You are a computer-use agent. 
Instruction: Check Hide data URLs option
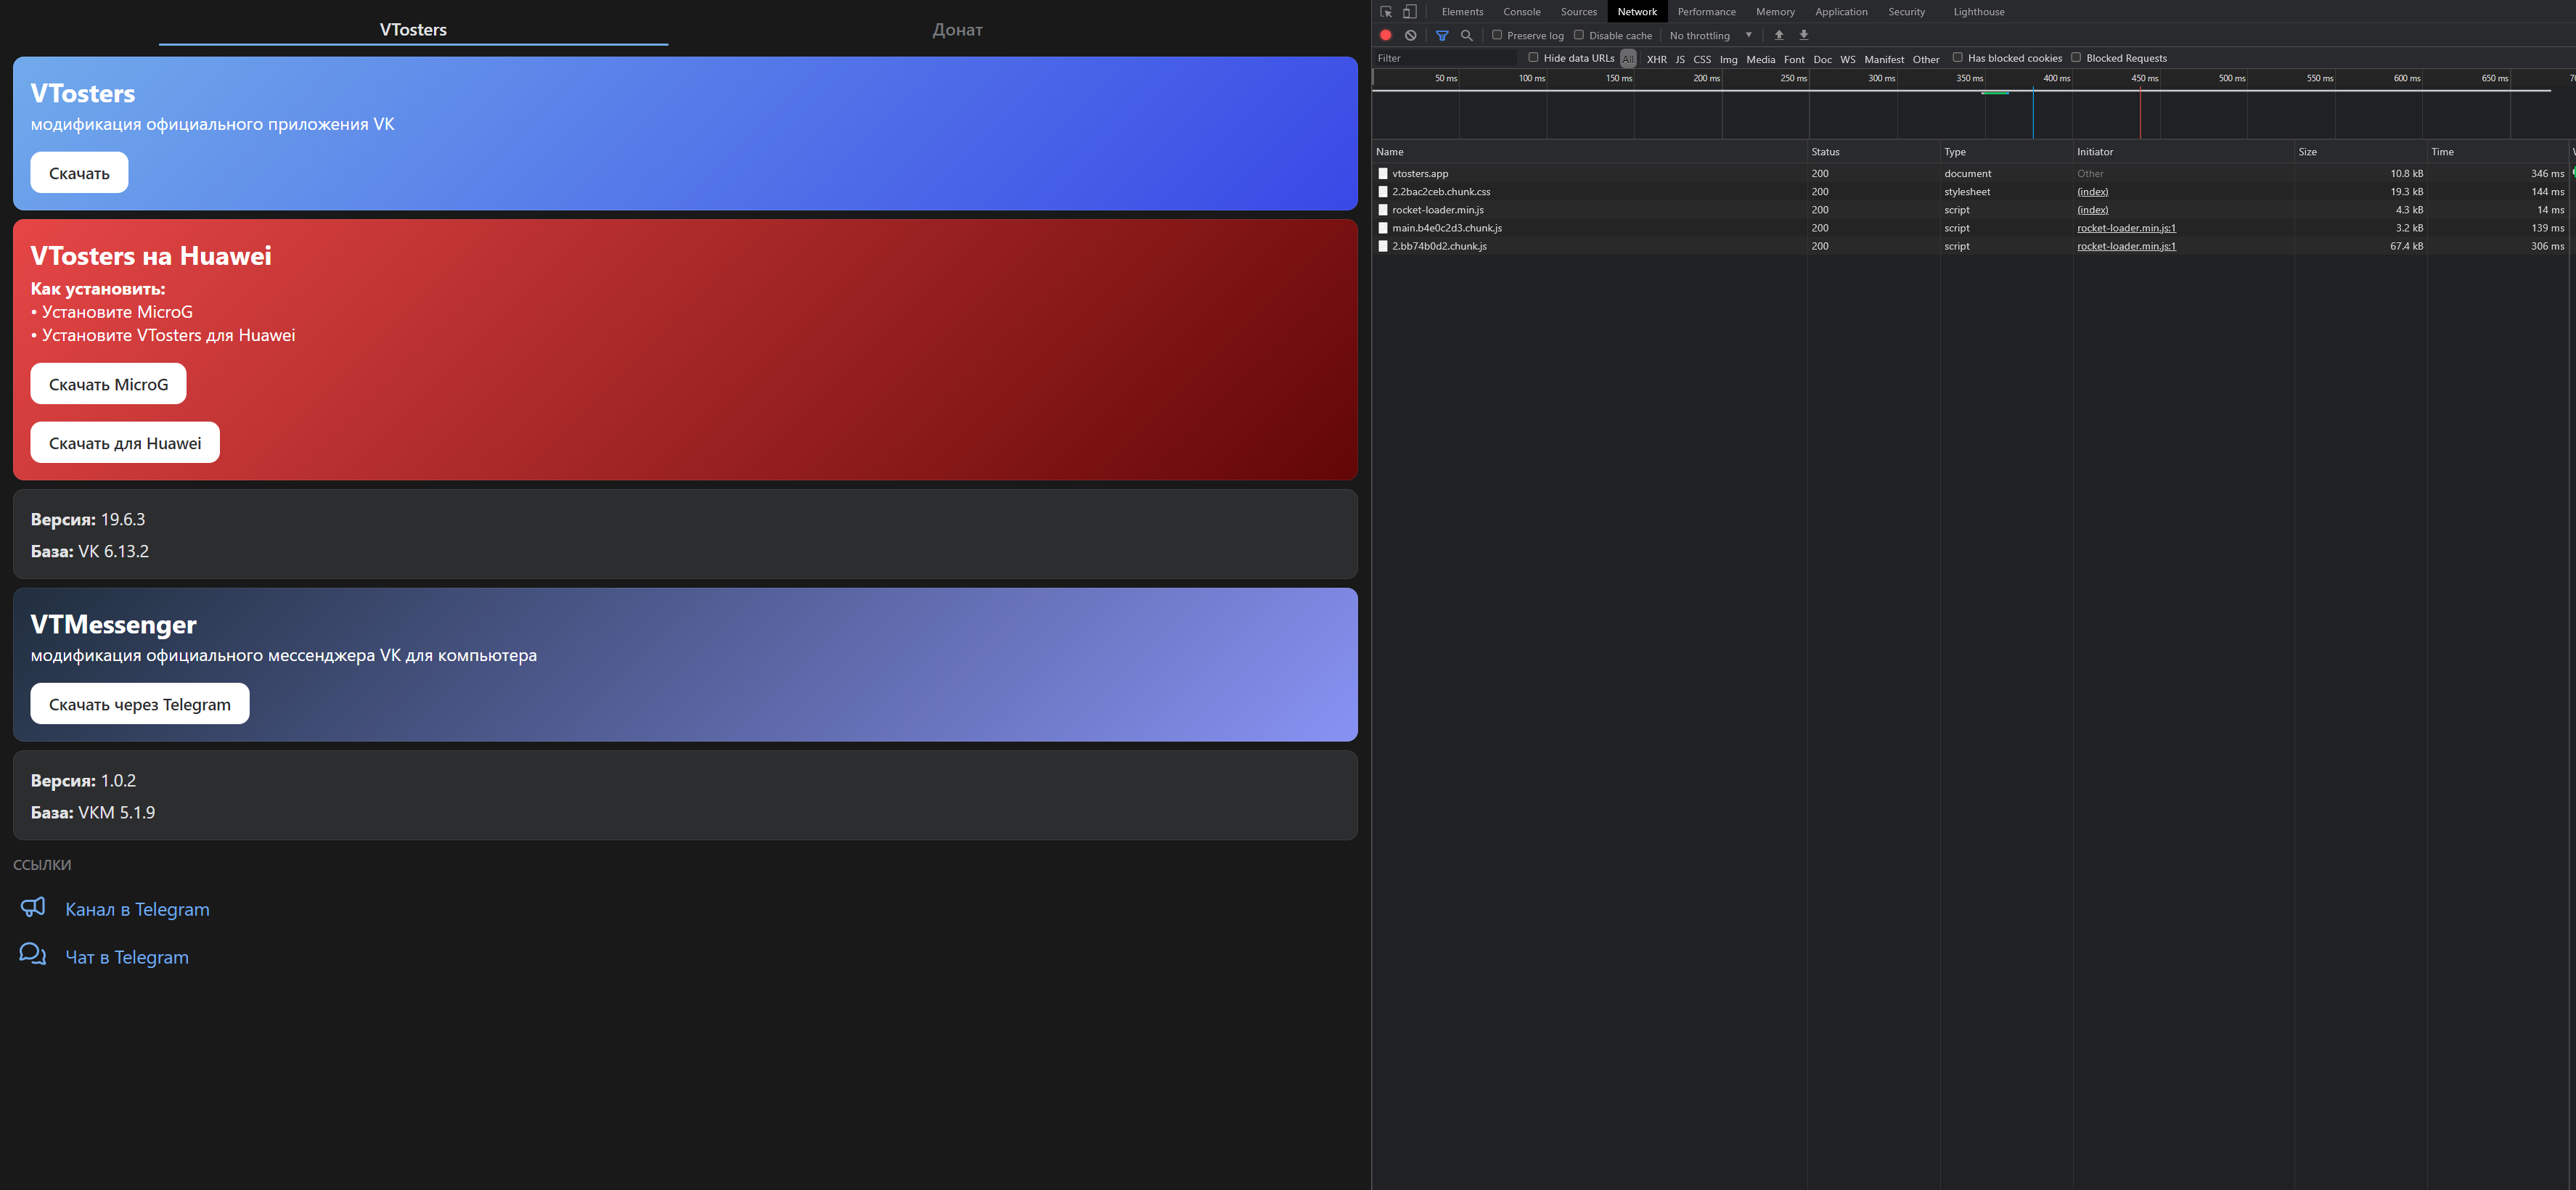(x=1533, y=57)
